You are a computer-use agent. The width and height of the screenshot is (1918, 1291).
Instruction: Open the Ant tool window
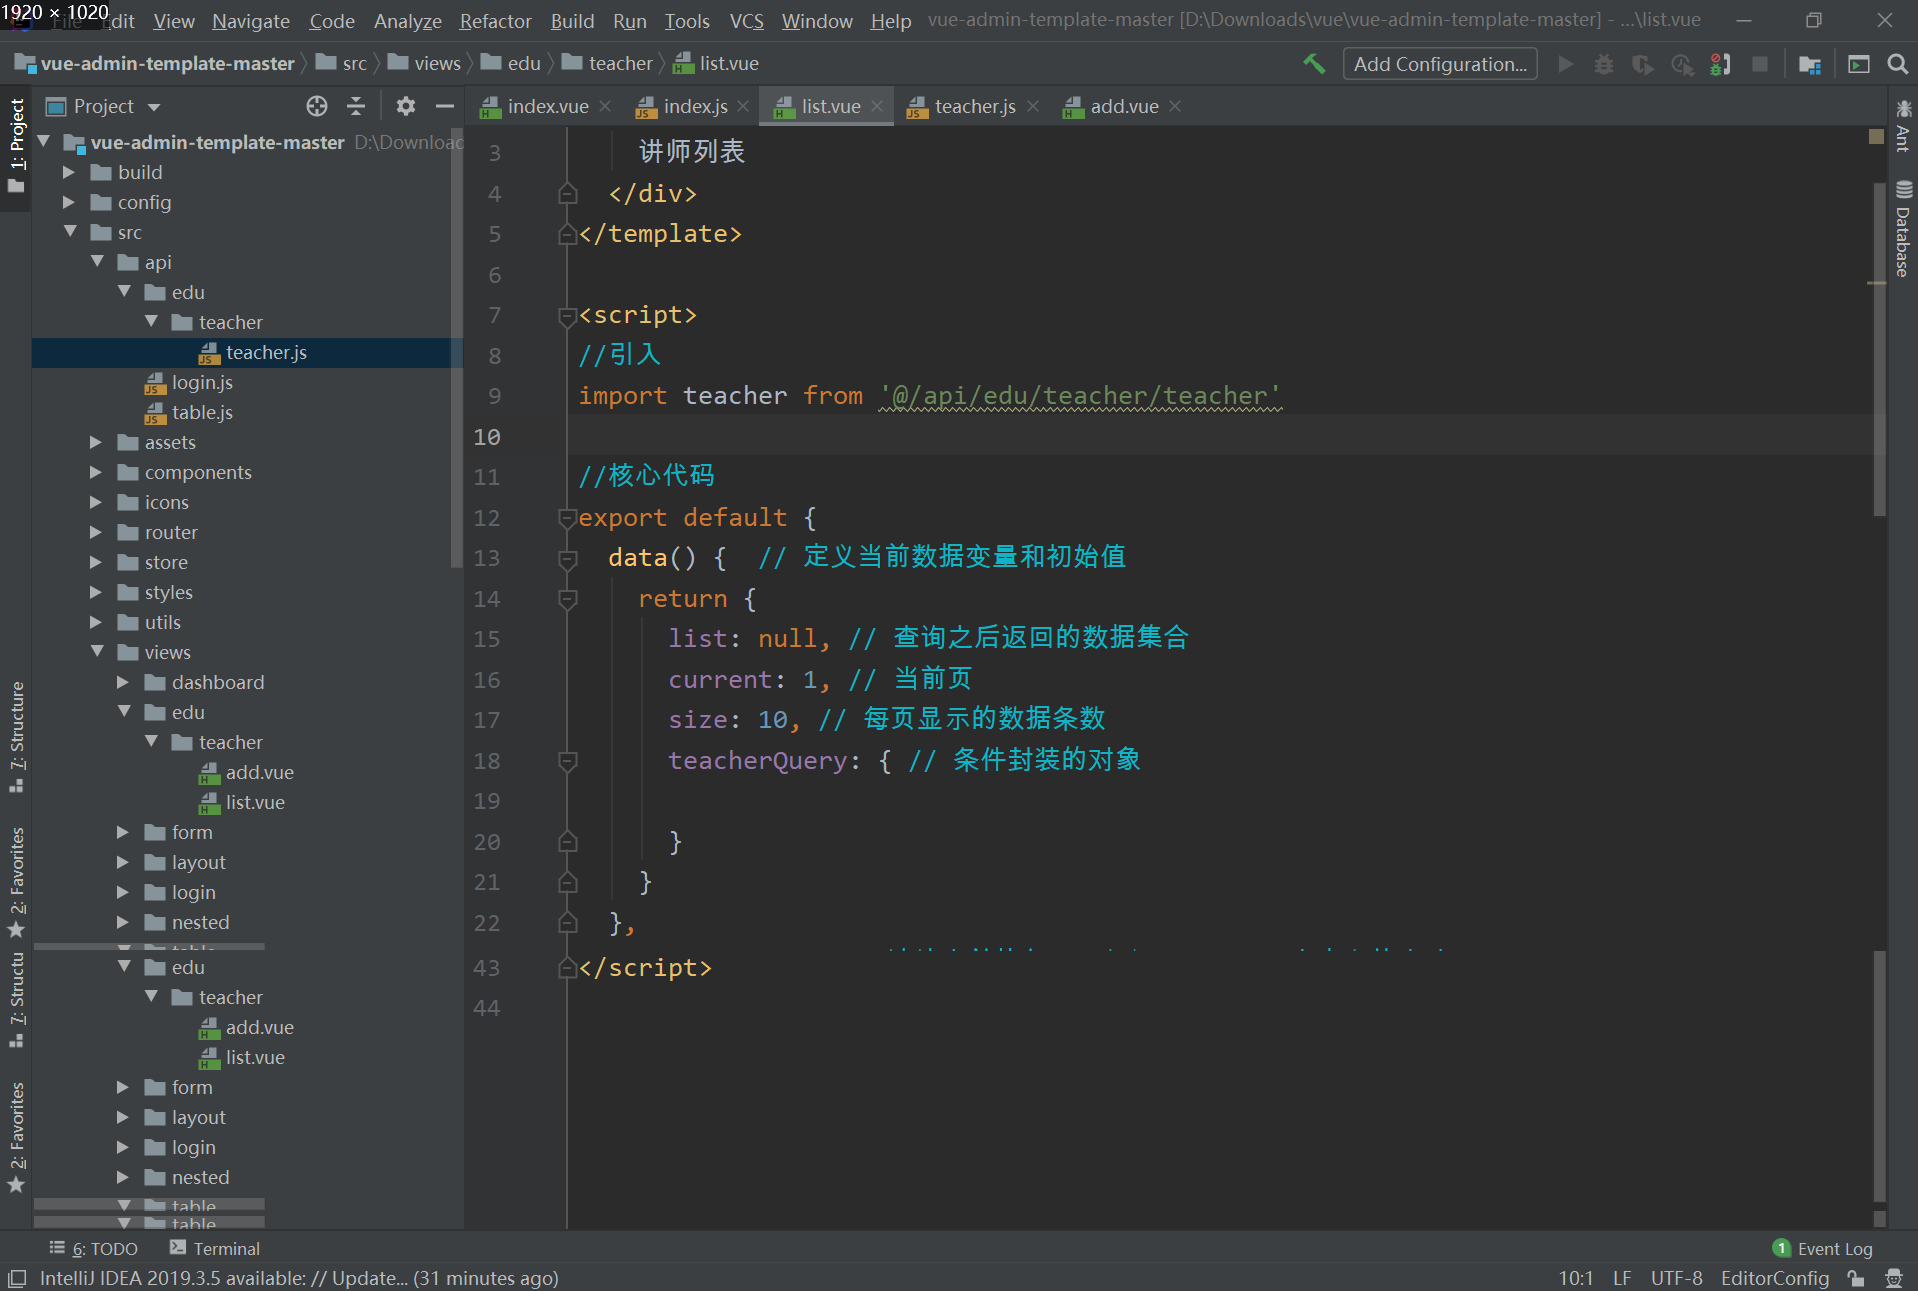point(1903,126)
